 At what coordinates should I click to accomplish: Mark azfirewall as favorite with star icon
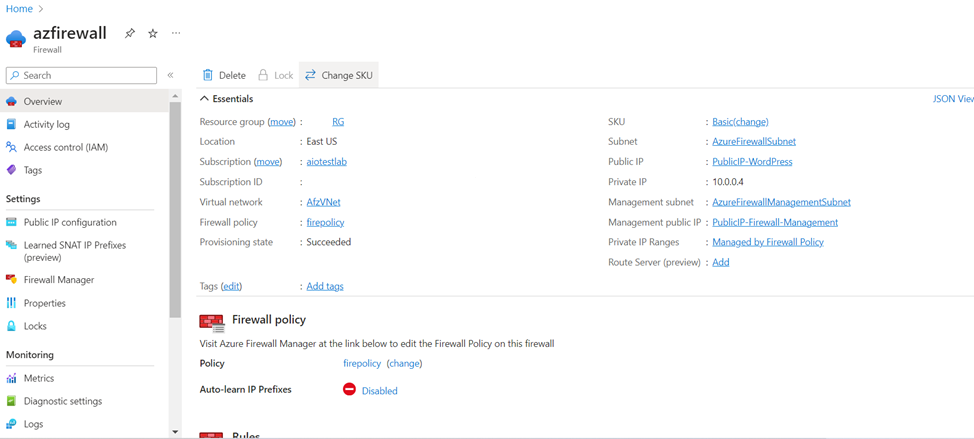(153, 33)
